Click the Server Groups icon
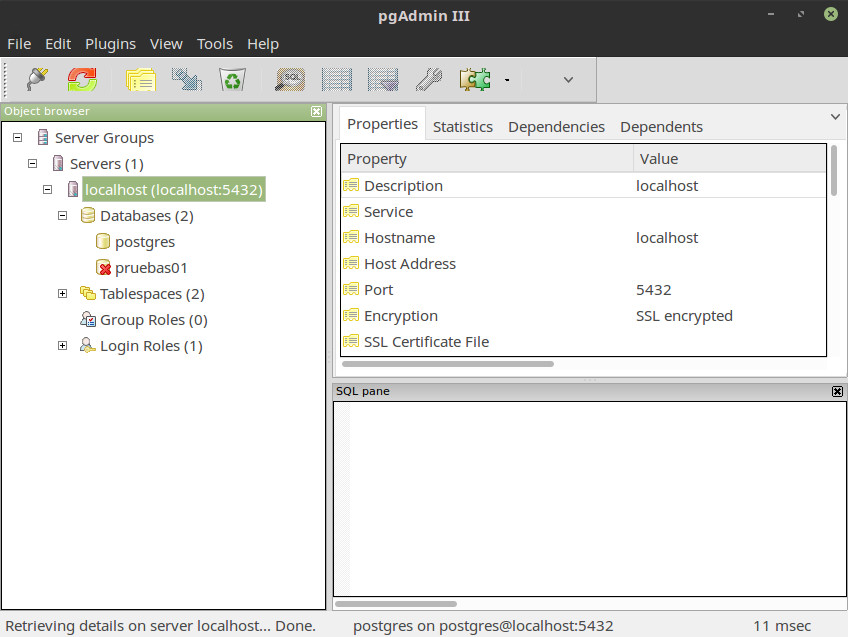 43,137
